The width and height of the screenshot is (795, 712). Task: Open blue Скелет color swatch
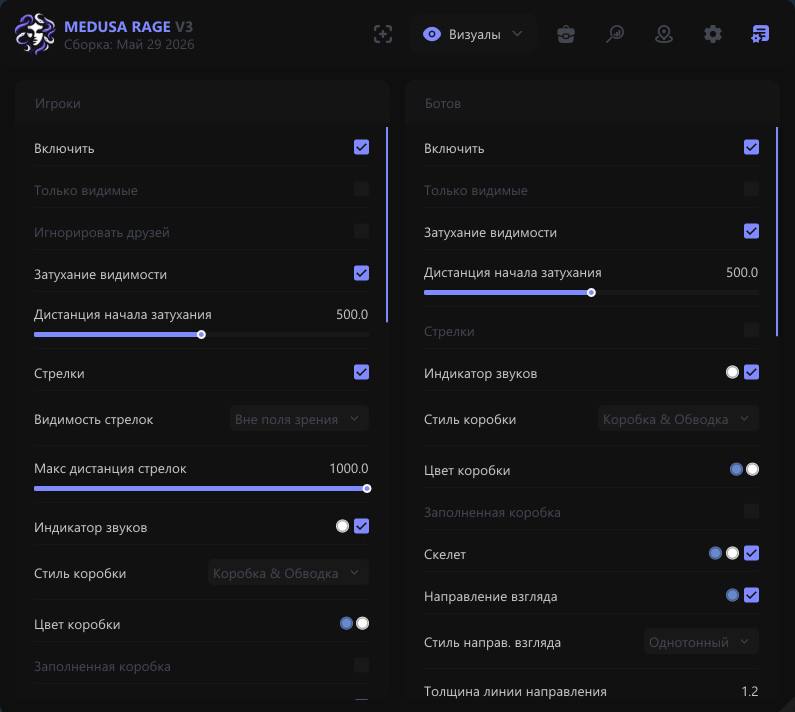pyautogui.click(x=715, y=553)
